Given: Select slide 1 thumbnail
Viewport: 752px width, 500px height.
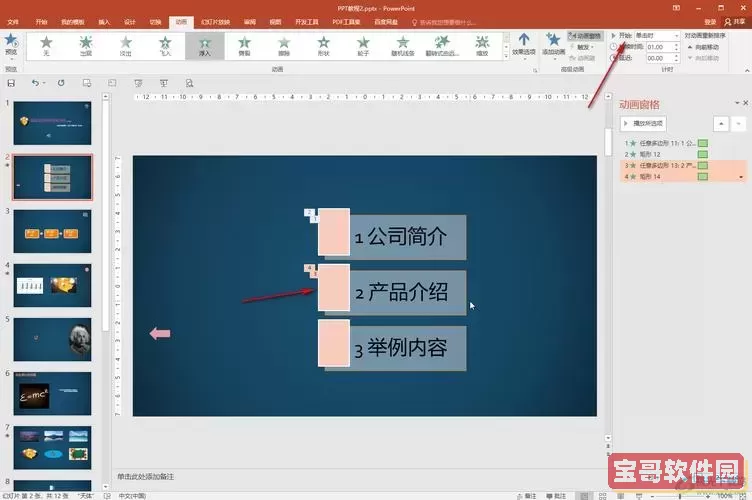Looking at the screenshot, I should coord(52,123).
